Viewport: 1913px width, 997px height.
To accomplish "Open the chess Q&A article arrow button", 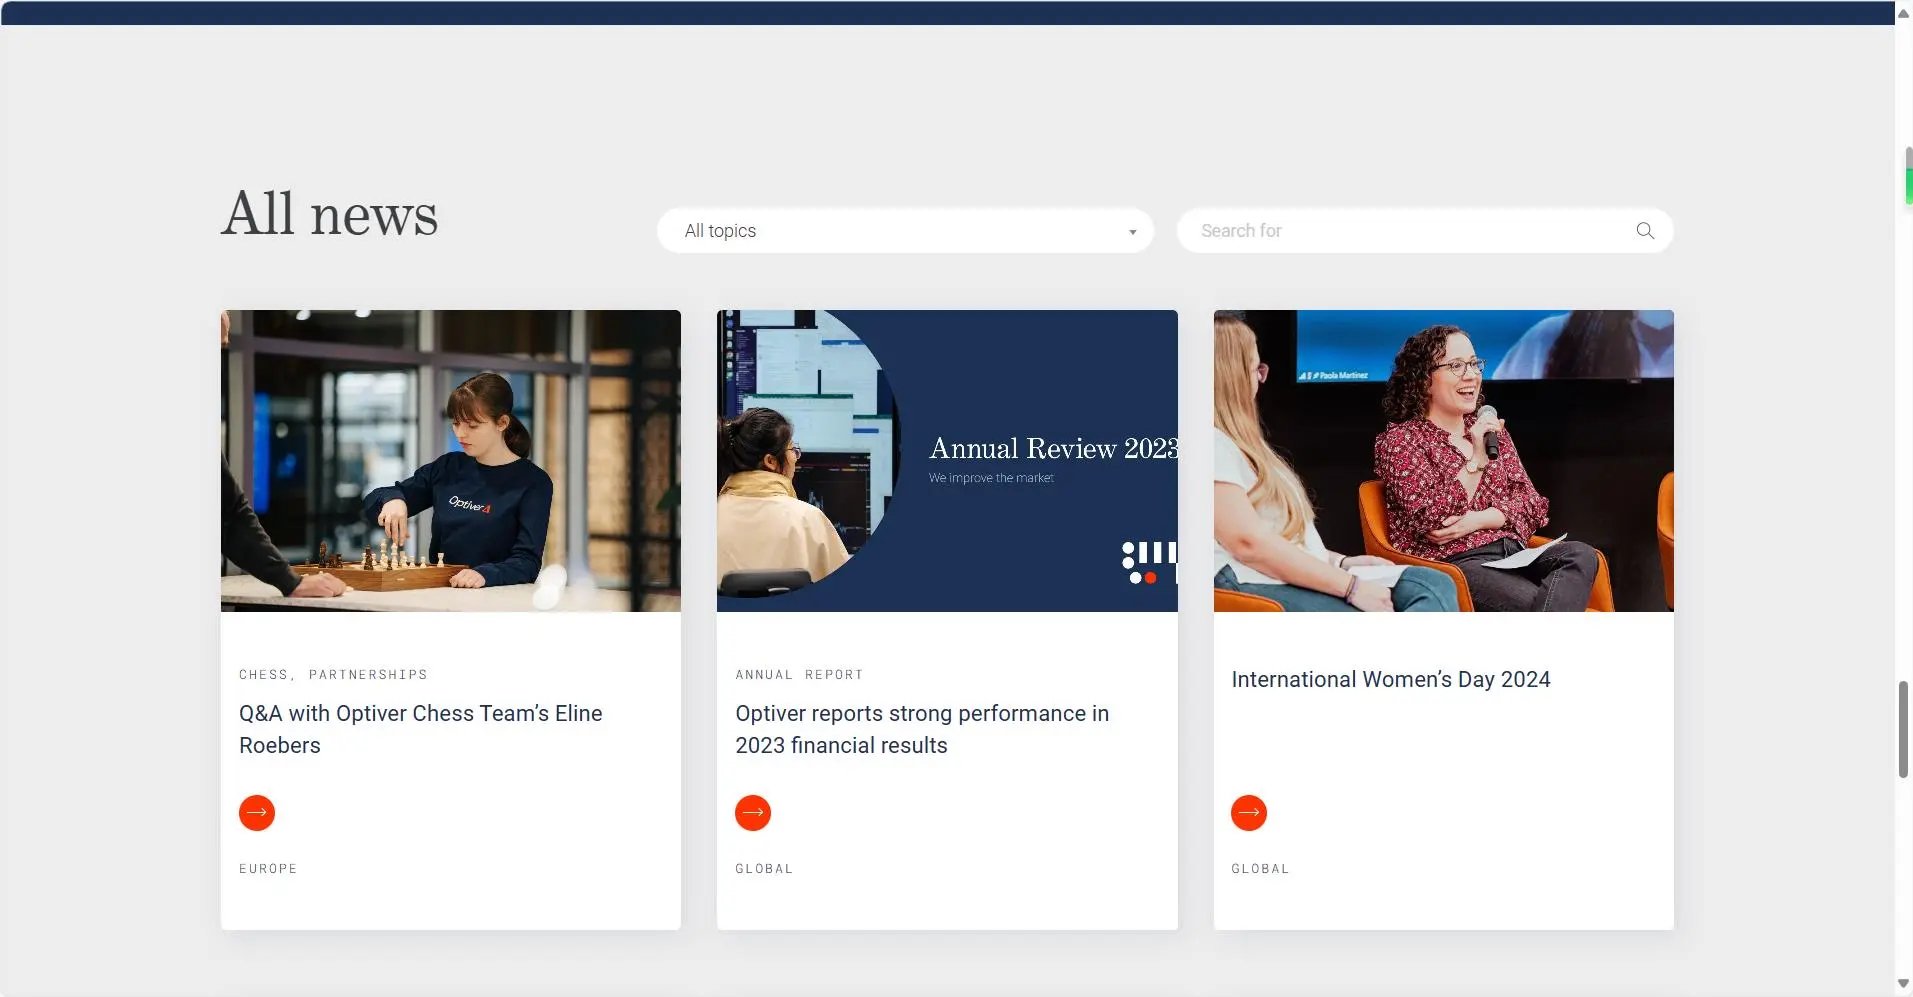I will point(257,813).
